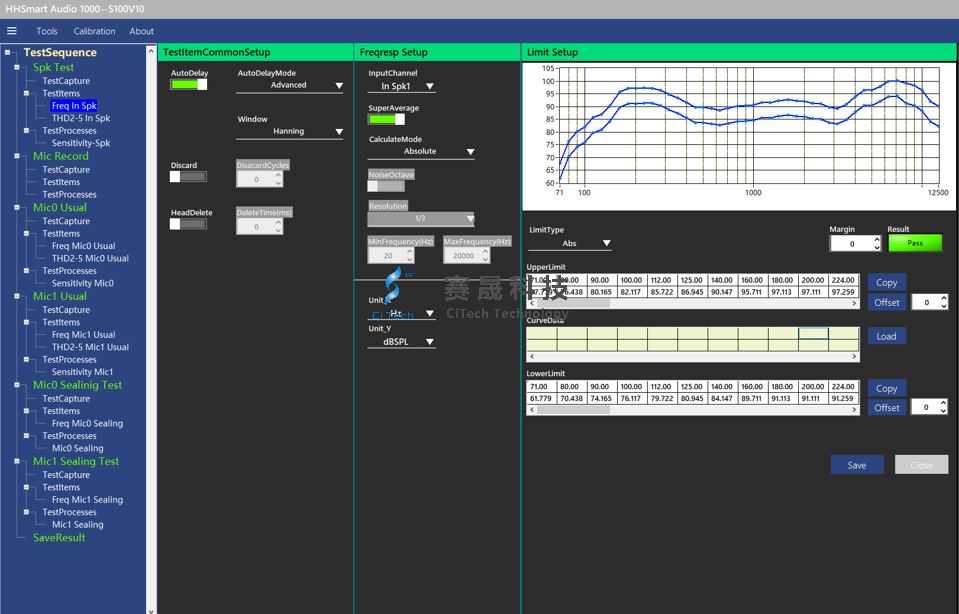Screen dimensions: 959x614
Task: Open the About menu
Action: (141, 31)
